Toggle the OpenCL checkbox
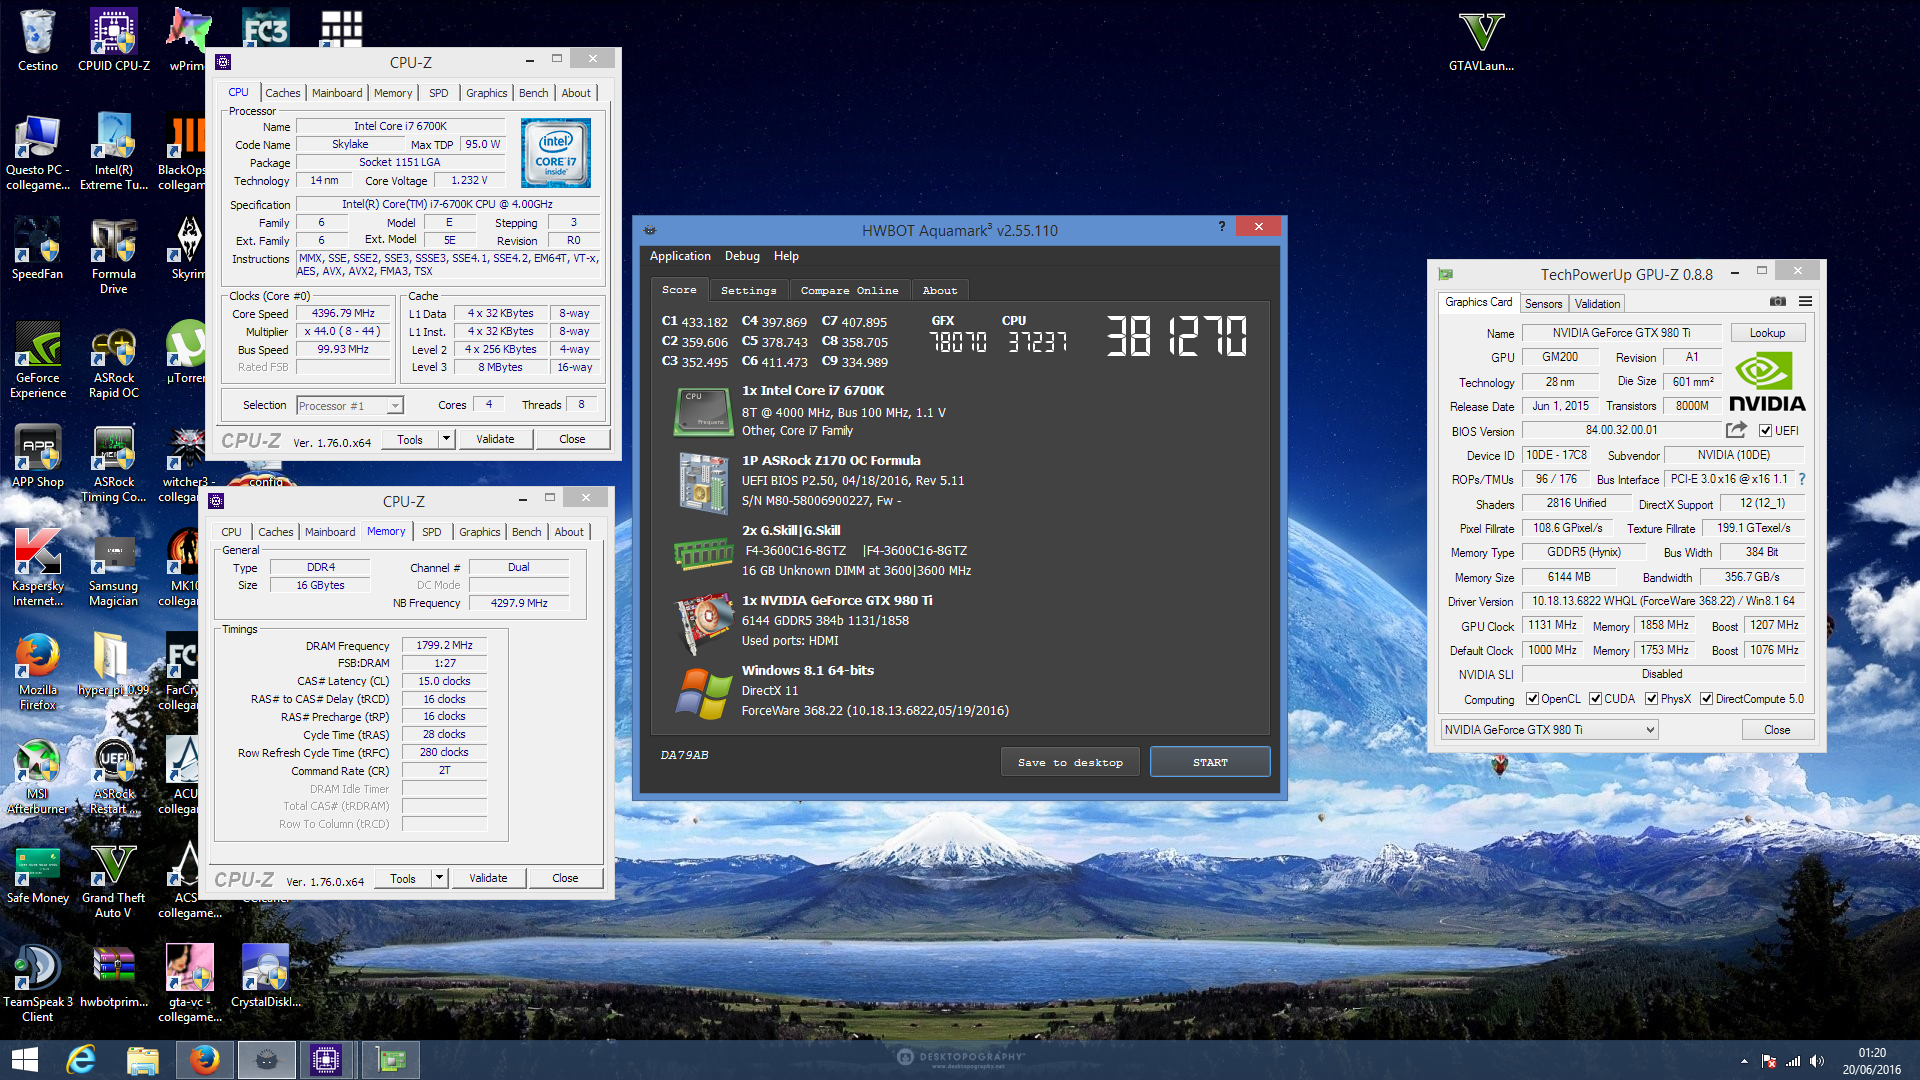The image size is (1920, 1080). (1532, 699)
